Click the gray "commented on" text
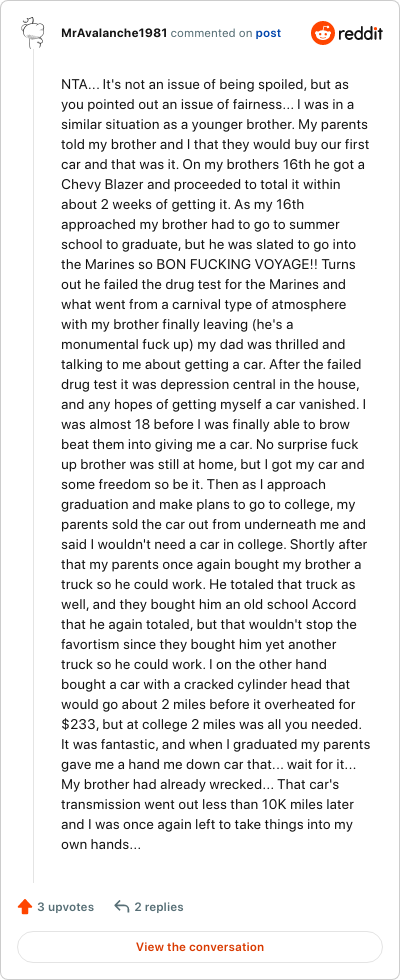Image resolution: width=400 pixels, height=980 pixels. (211, 33)
